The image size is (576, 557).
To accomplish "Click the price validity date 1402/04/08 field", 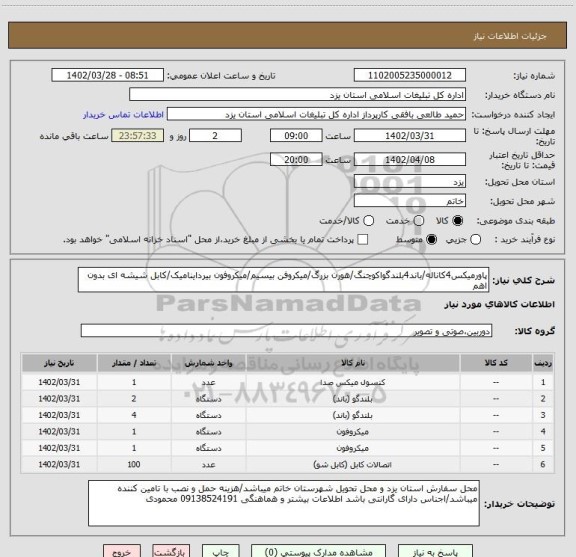I will click(x=410, y=159).
